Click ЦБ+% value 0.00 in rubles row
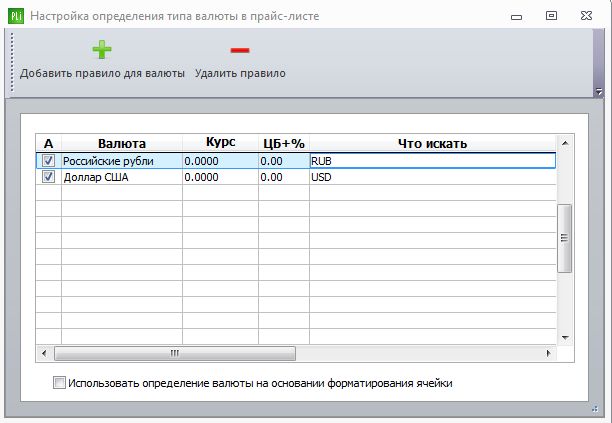612x423 pixels. [284, 161]
